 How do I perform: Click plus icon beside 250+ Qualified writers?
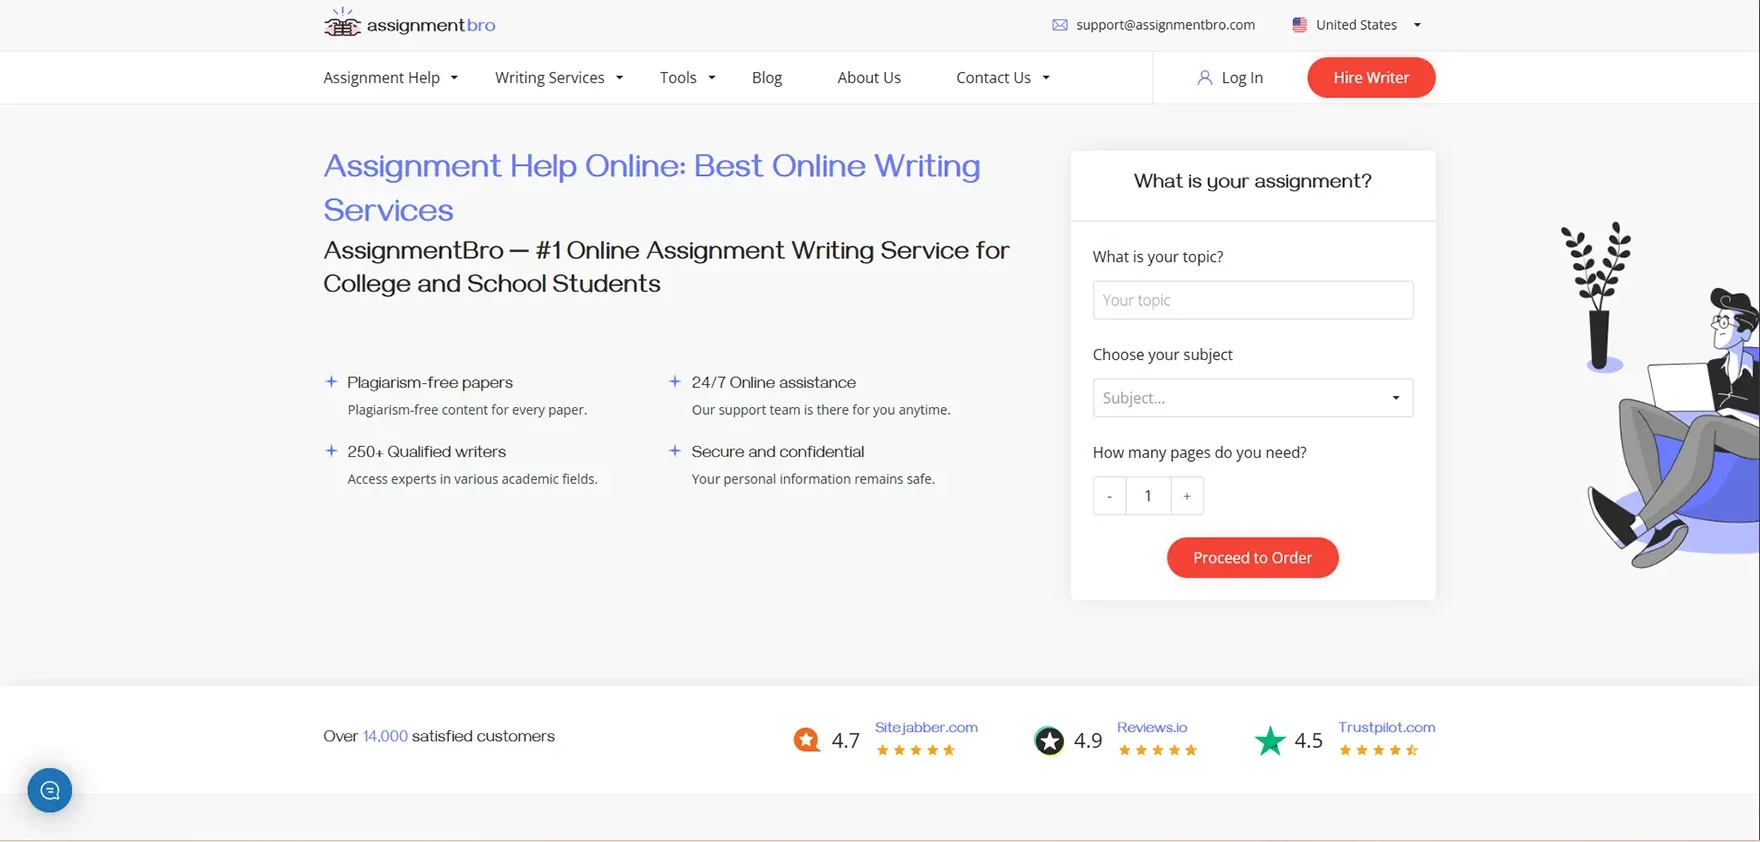(x=331, y=451)
